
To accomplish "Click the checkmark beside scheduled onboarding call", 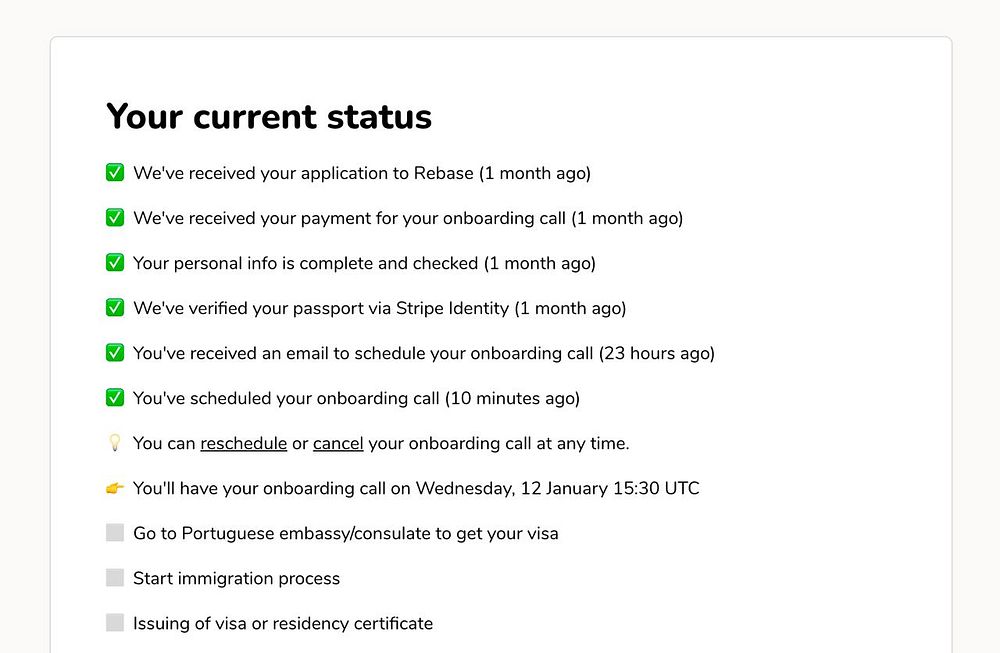I will tap(115, 398).
